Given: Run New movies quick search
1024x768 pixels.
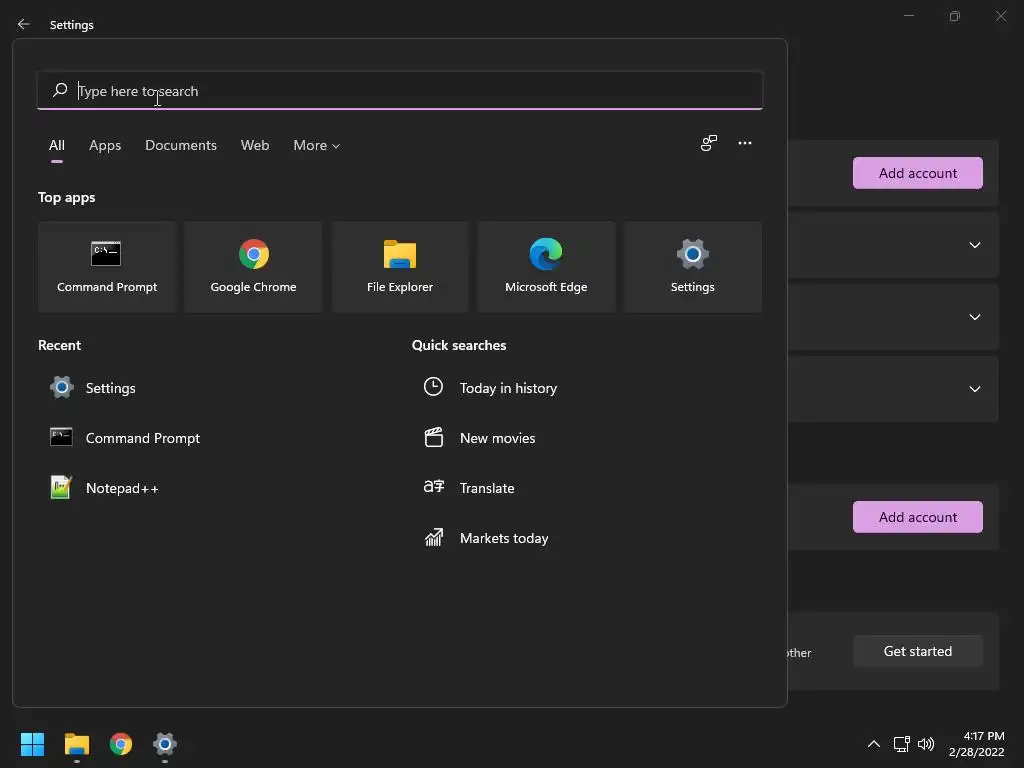Looking at the screenshot, I should click(x=479, y=438).
